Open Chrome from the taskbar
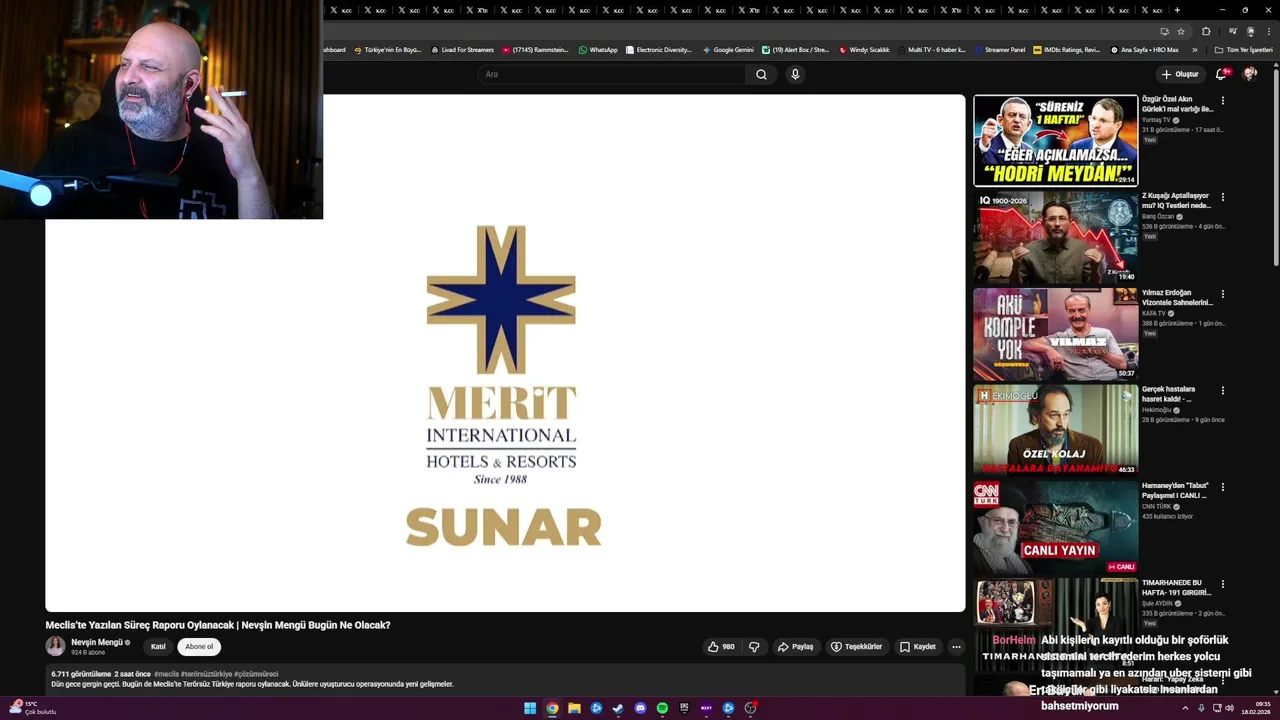The image size is (1280, 720). 552,708
